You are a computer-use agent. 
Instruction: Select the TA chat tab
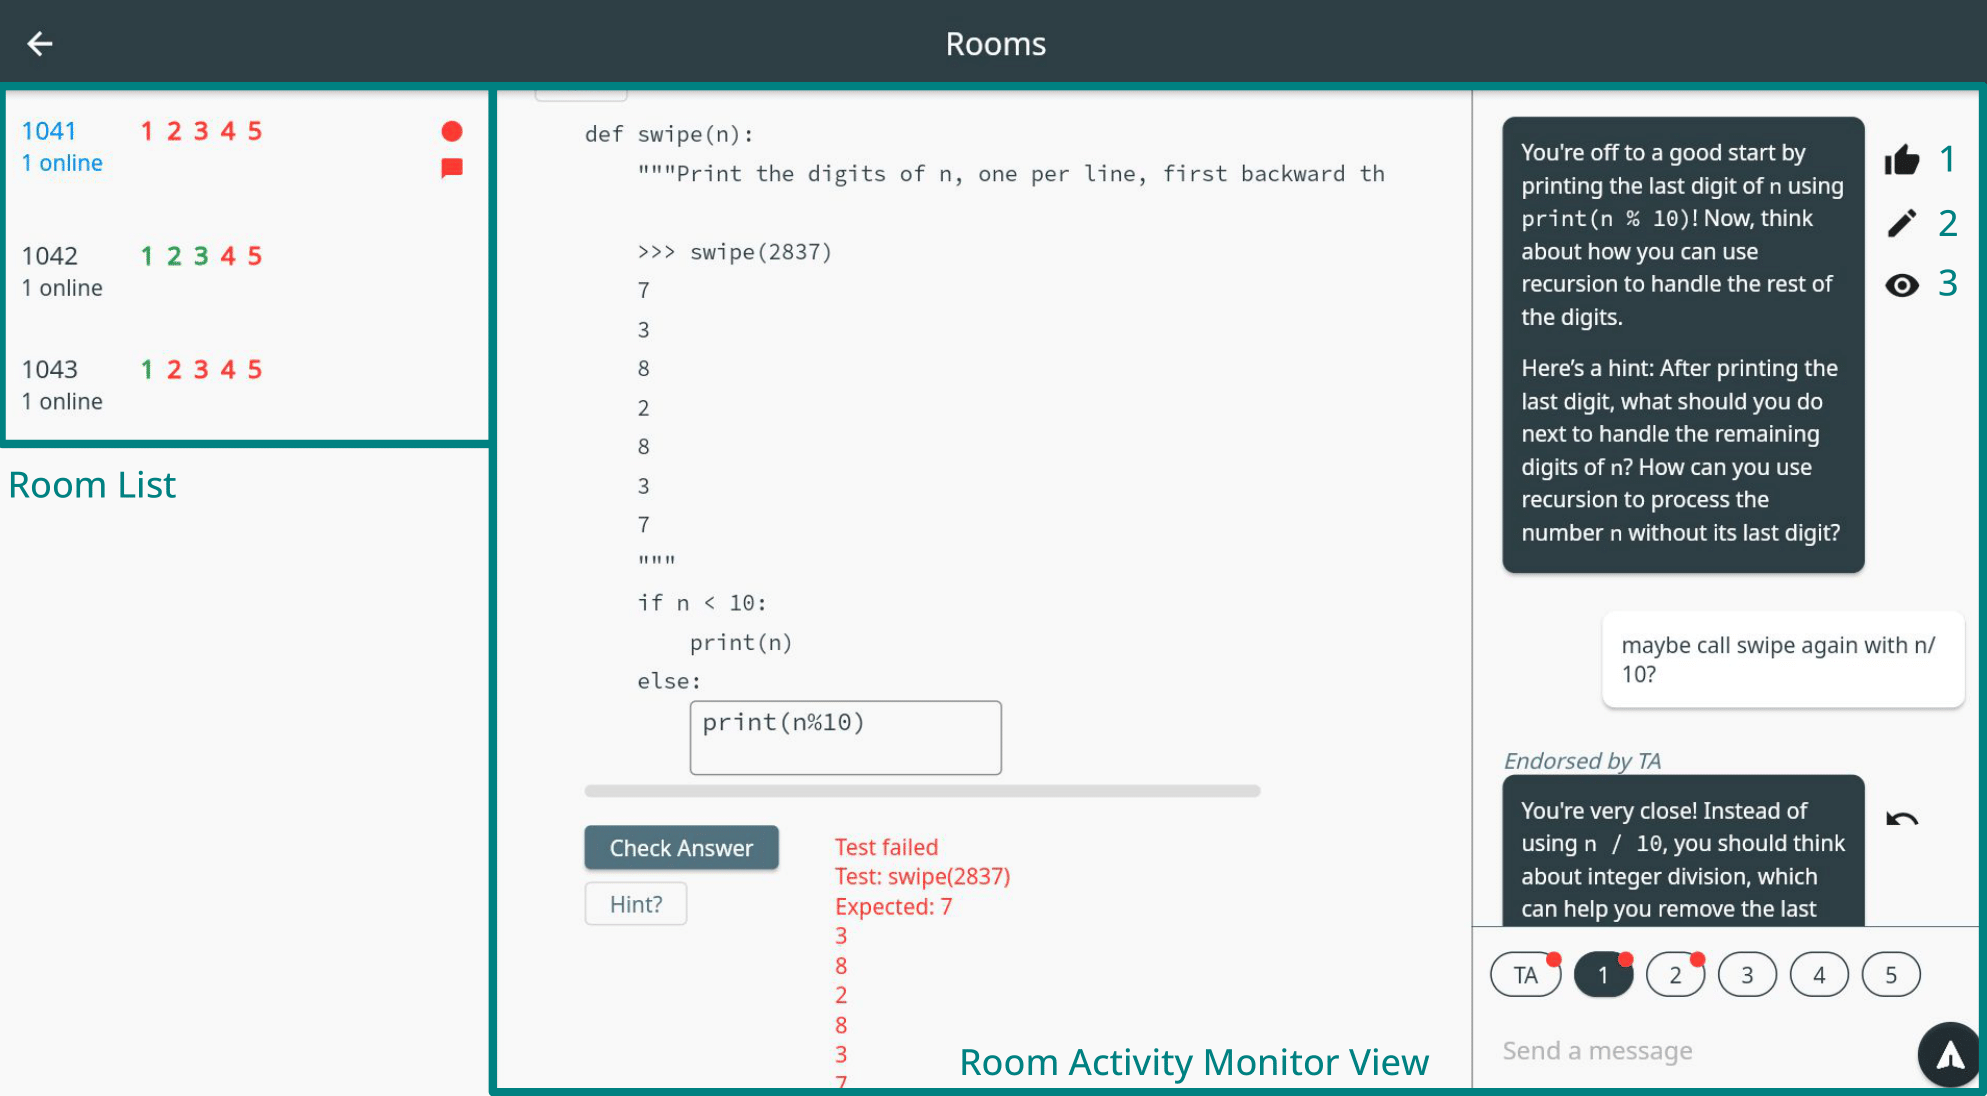point(1525,975)
